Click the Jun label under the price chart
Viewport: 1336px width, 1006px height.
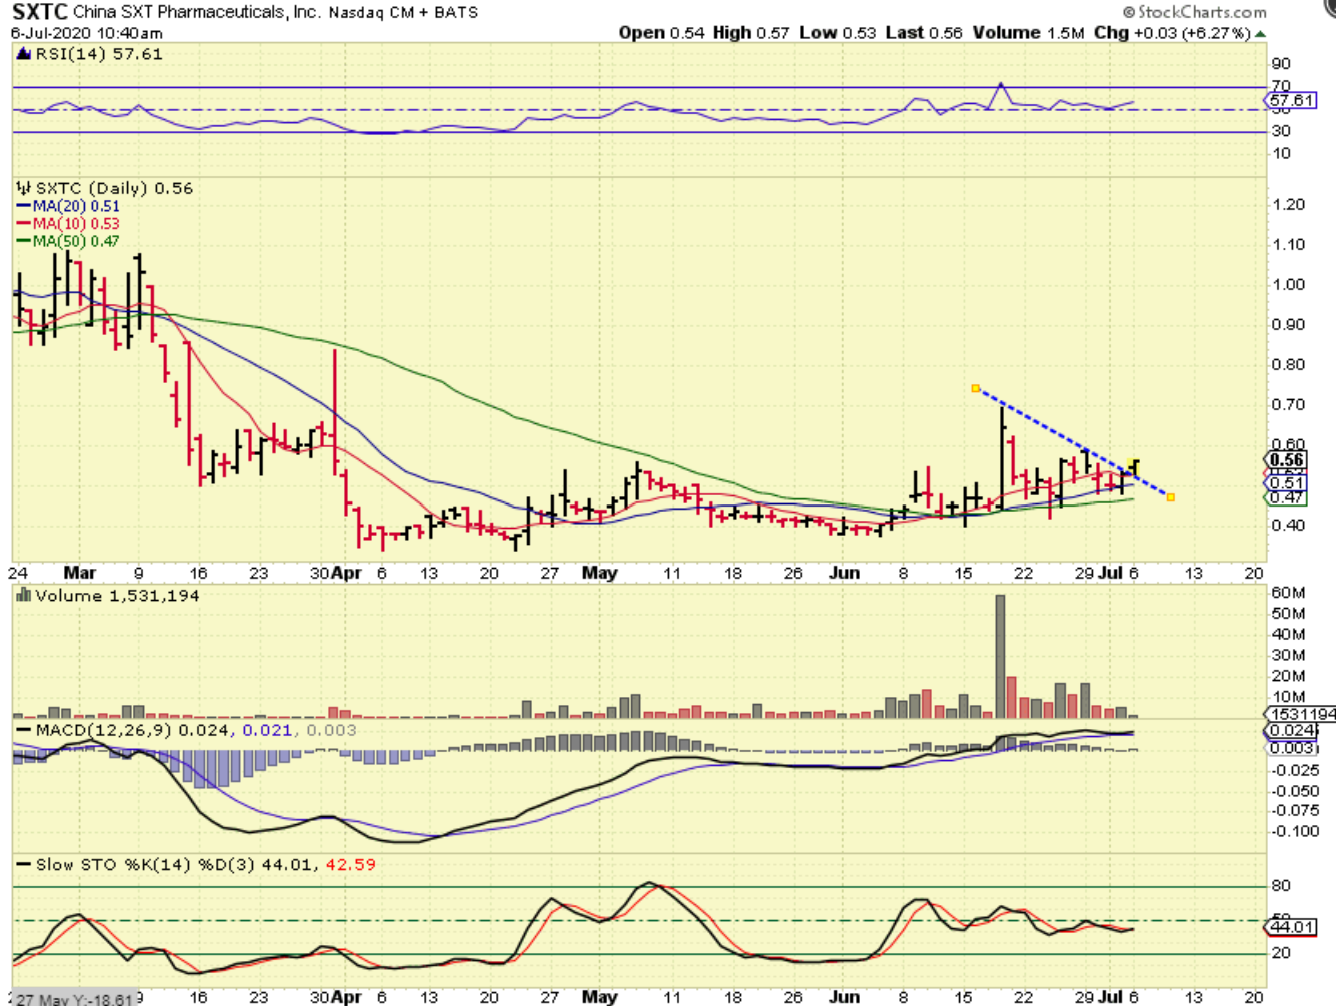point(845,573)
